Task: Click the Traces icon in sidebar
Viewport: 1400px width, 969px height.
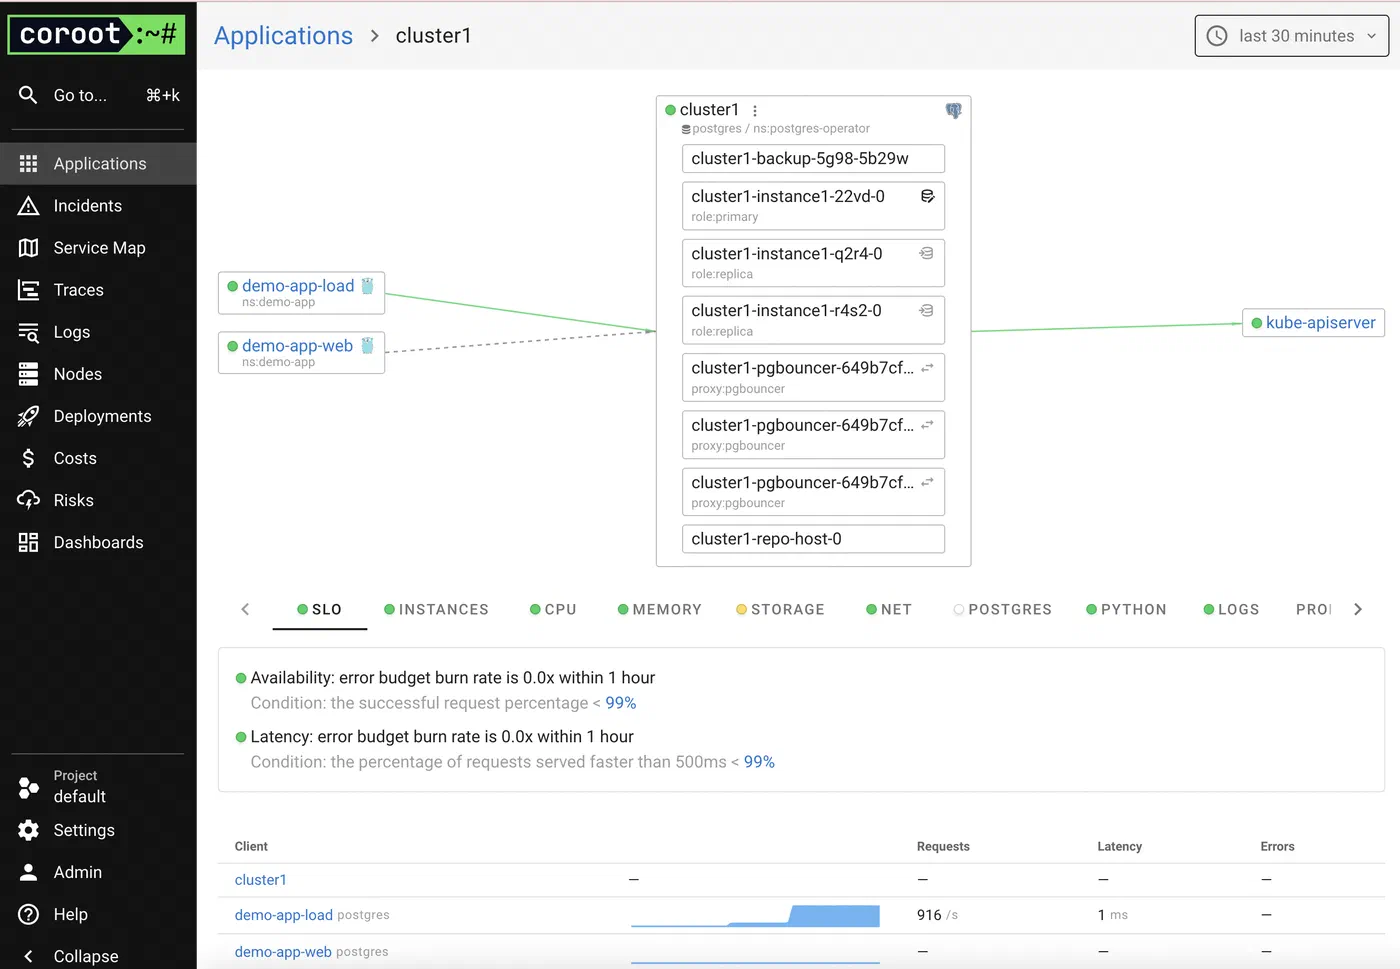Action: click(28, 290)
